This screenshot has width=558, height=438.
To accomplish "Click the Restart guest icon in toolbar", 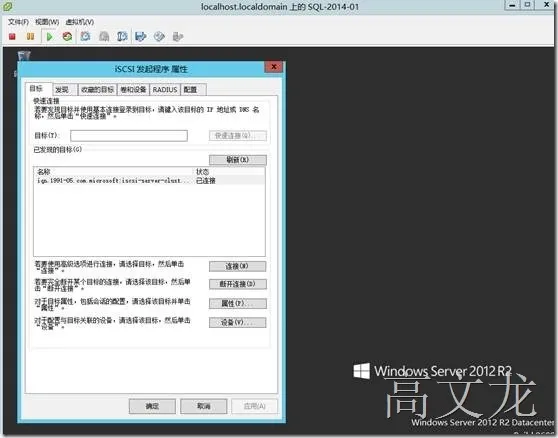I will point(67,36).
